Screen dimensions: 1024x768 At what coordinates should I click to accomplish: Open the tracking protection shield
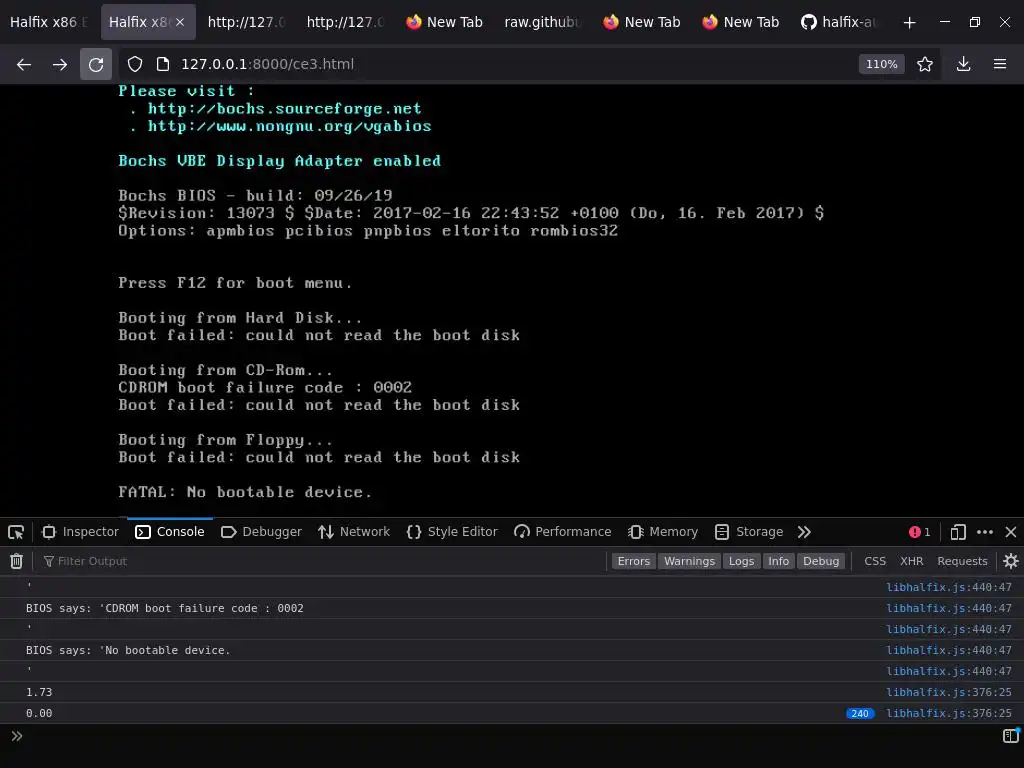135,64
